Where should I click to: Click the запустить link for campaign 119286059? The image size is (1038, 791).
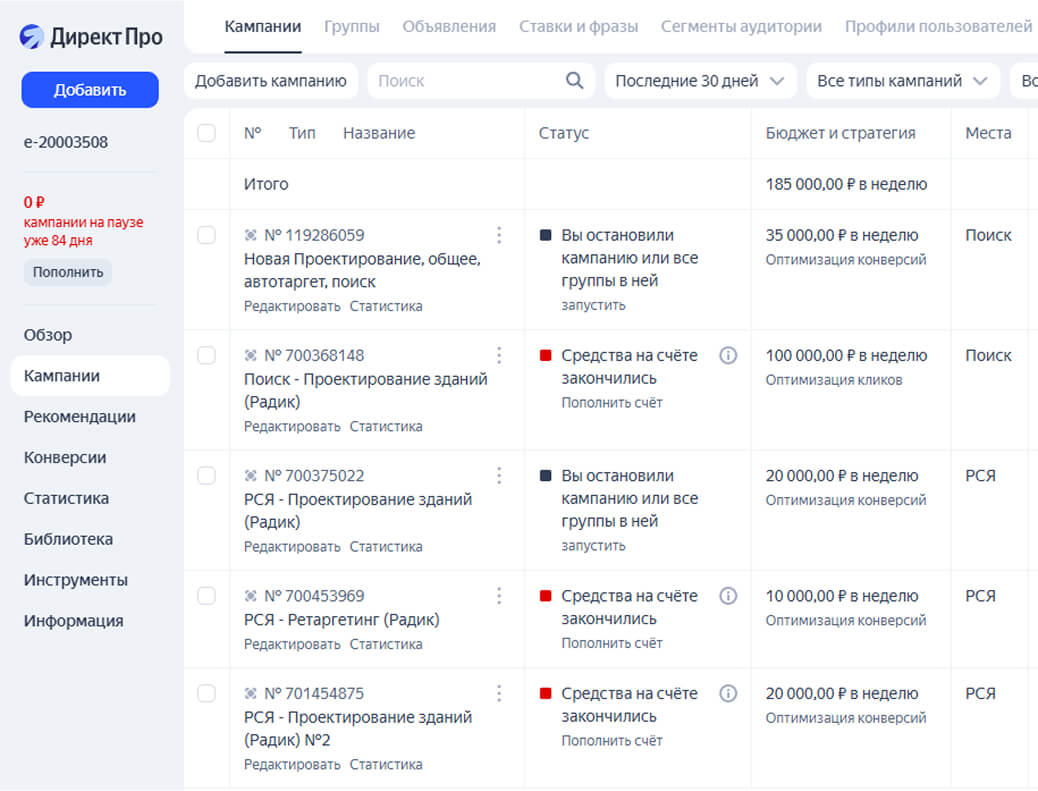click(x=593, y=305)
